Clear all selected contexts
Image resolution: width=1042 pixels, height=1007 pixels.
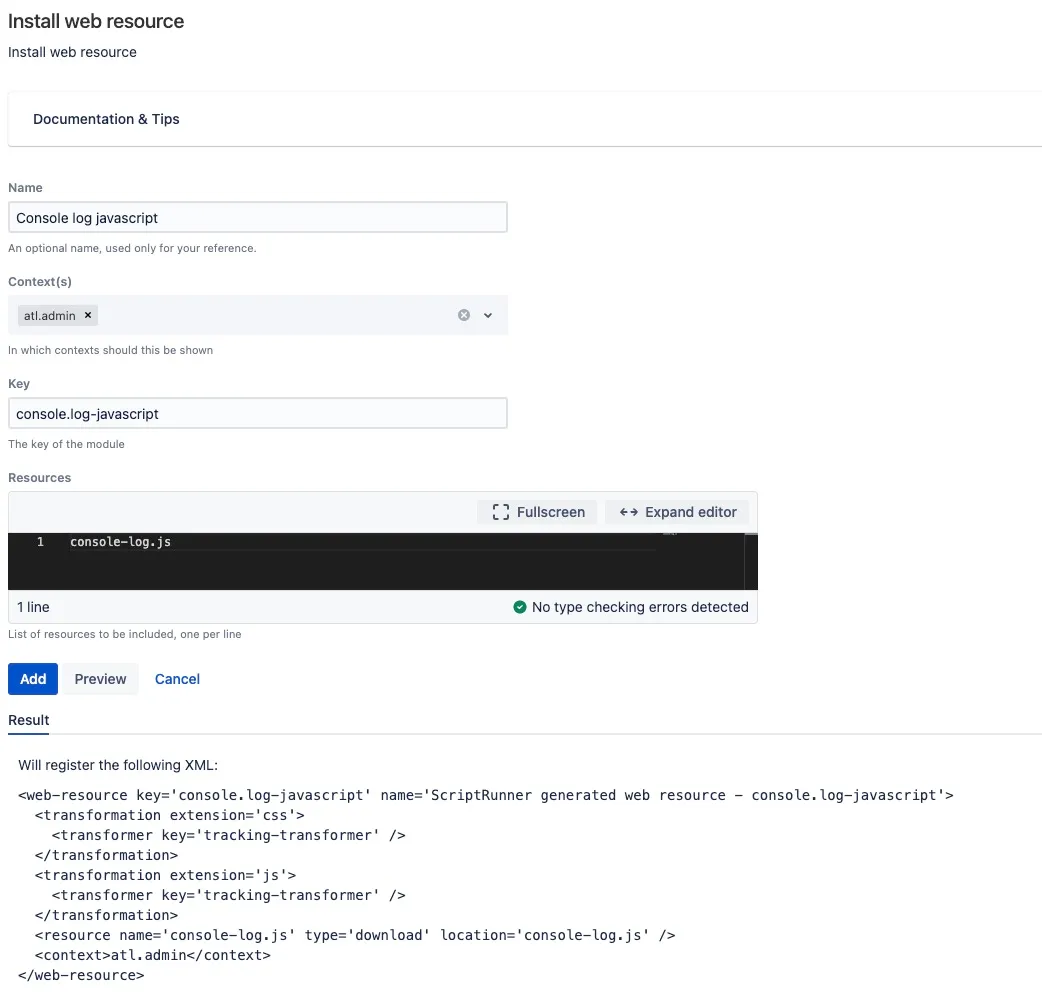(464, 315)
